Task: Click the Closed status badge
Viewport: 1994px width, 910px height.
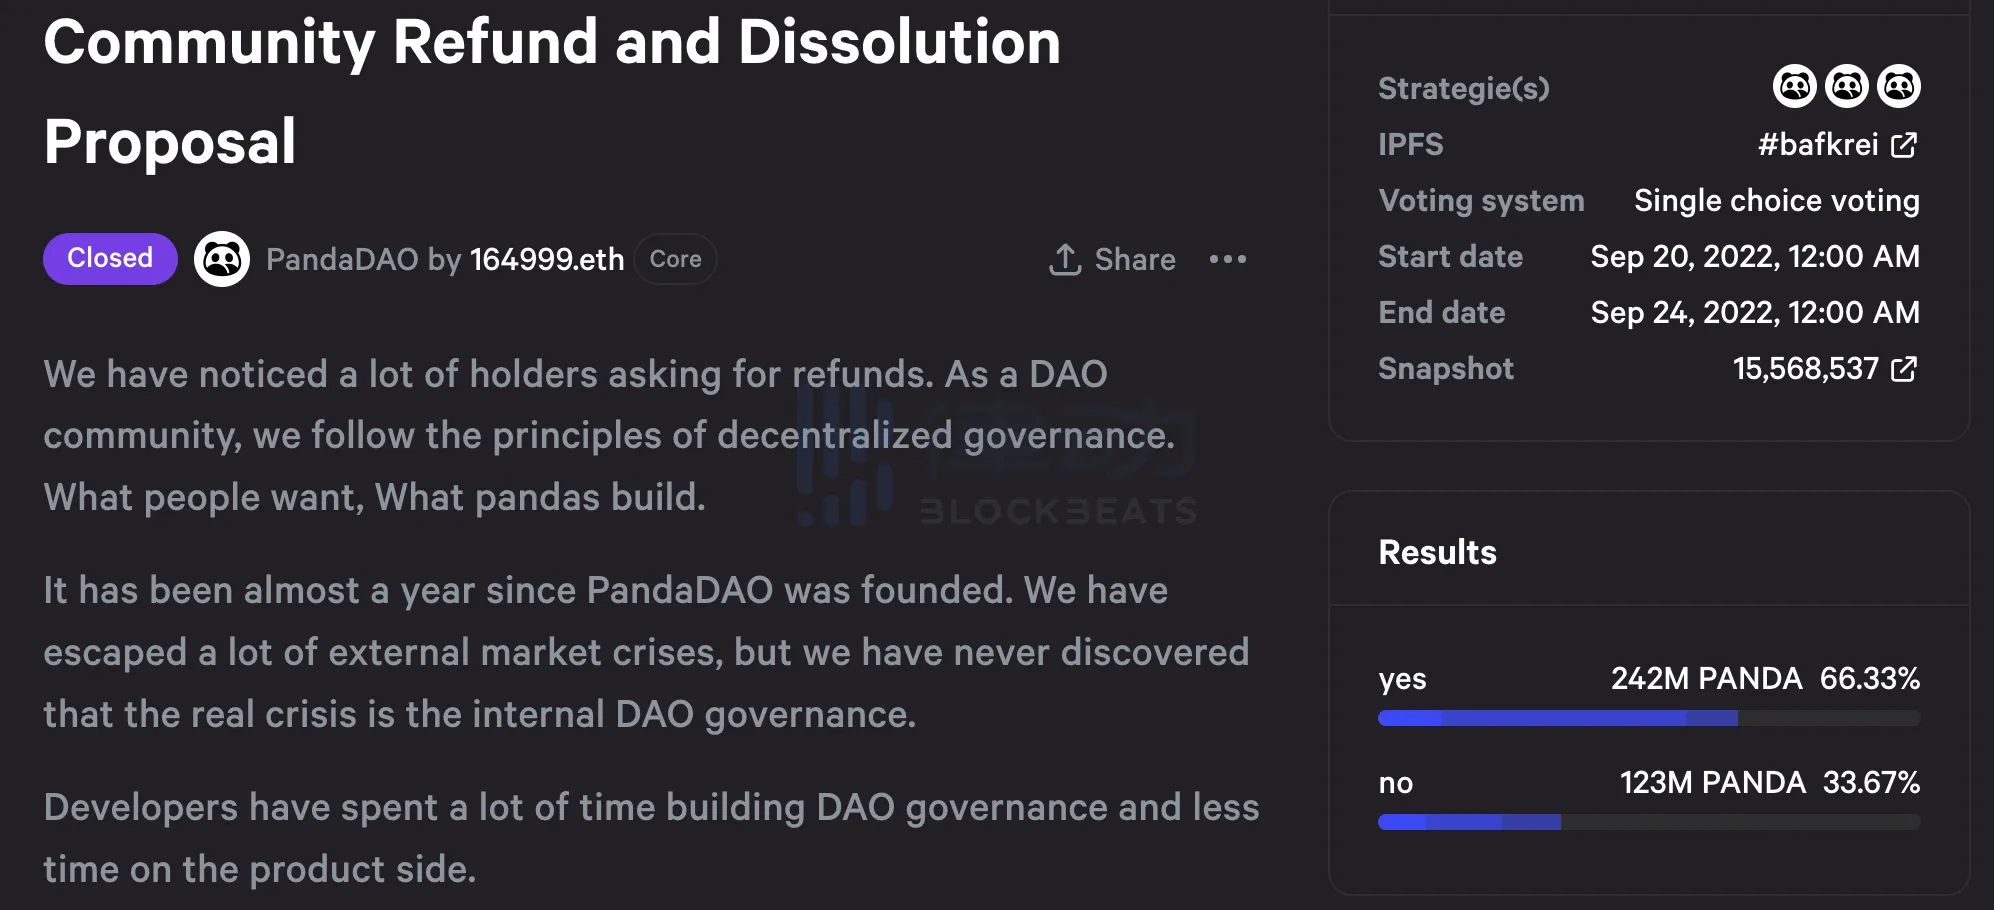Action: point(109,258)
